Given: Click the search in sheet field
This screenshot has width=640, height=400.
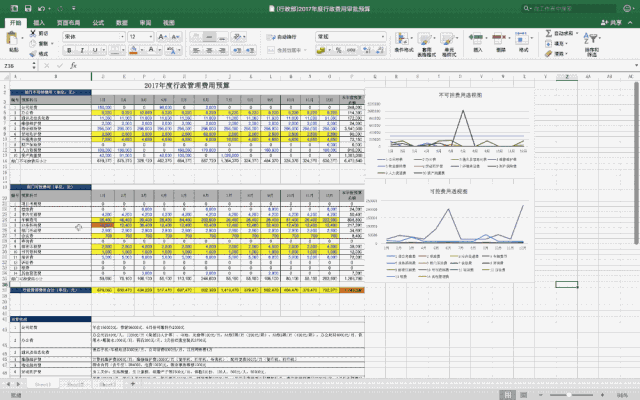Looking at the screenshot, I should [x=569, y=8].
